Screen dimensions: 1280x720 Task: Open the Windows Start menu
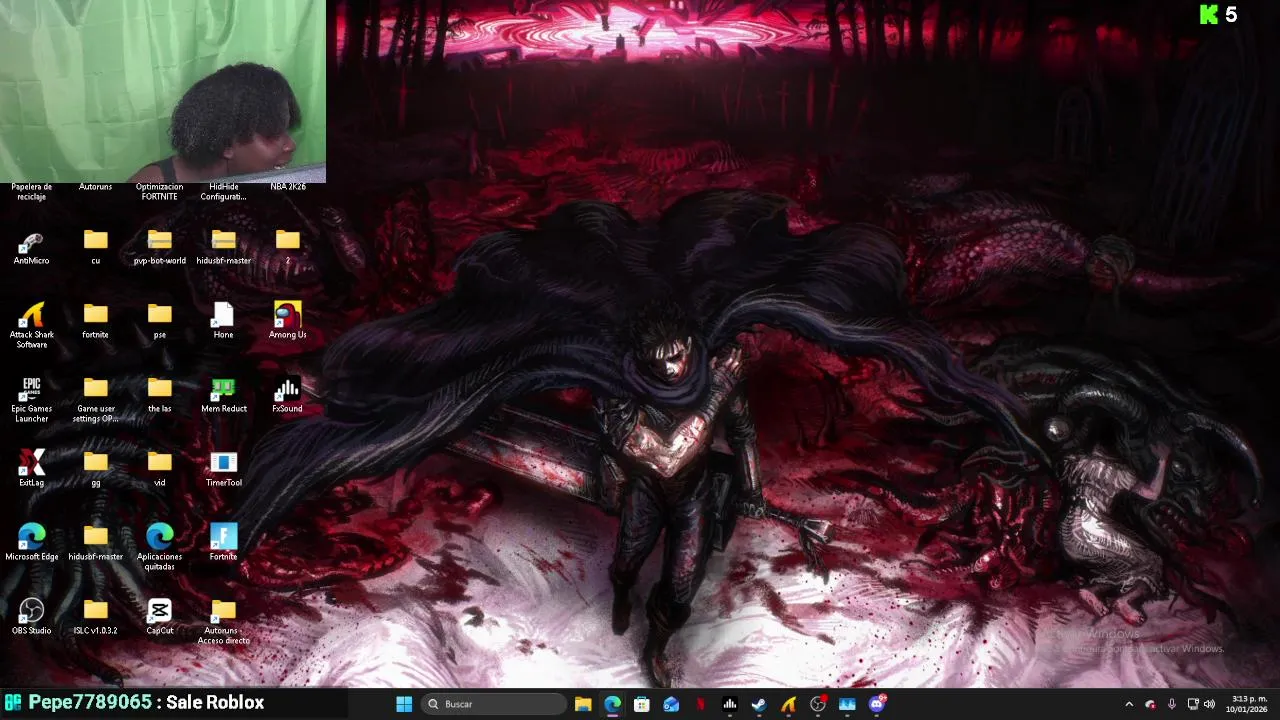click(x=404, y=704)
